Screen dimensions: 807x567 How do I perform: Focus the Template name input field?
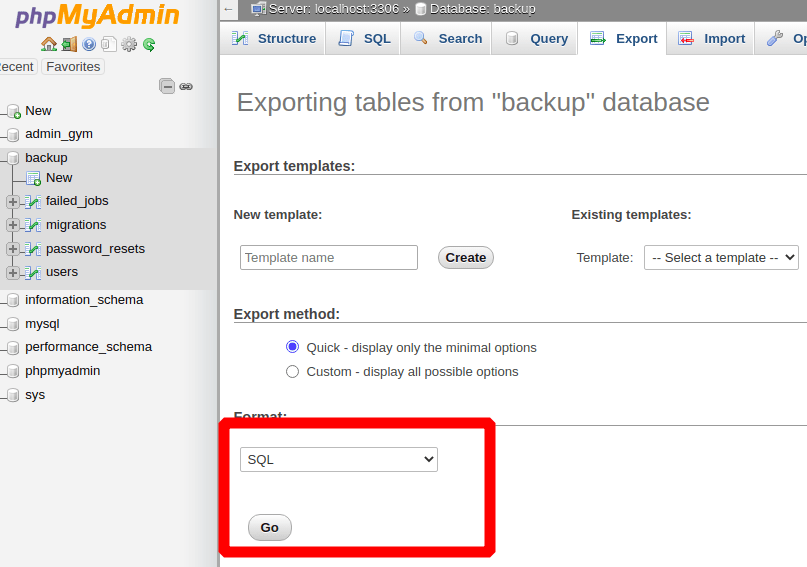[x=329, y=257]
